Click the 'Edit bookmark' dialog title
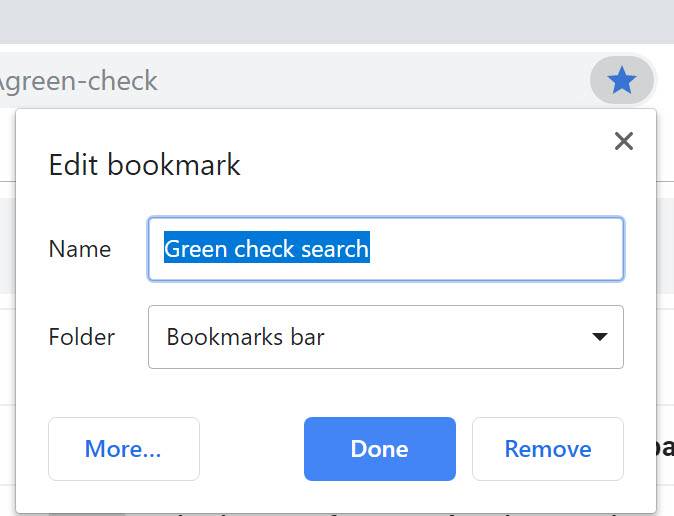The height and width of the screenshot is (516, 674). (144, 165)
